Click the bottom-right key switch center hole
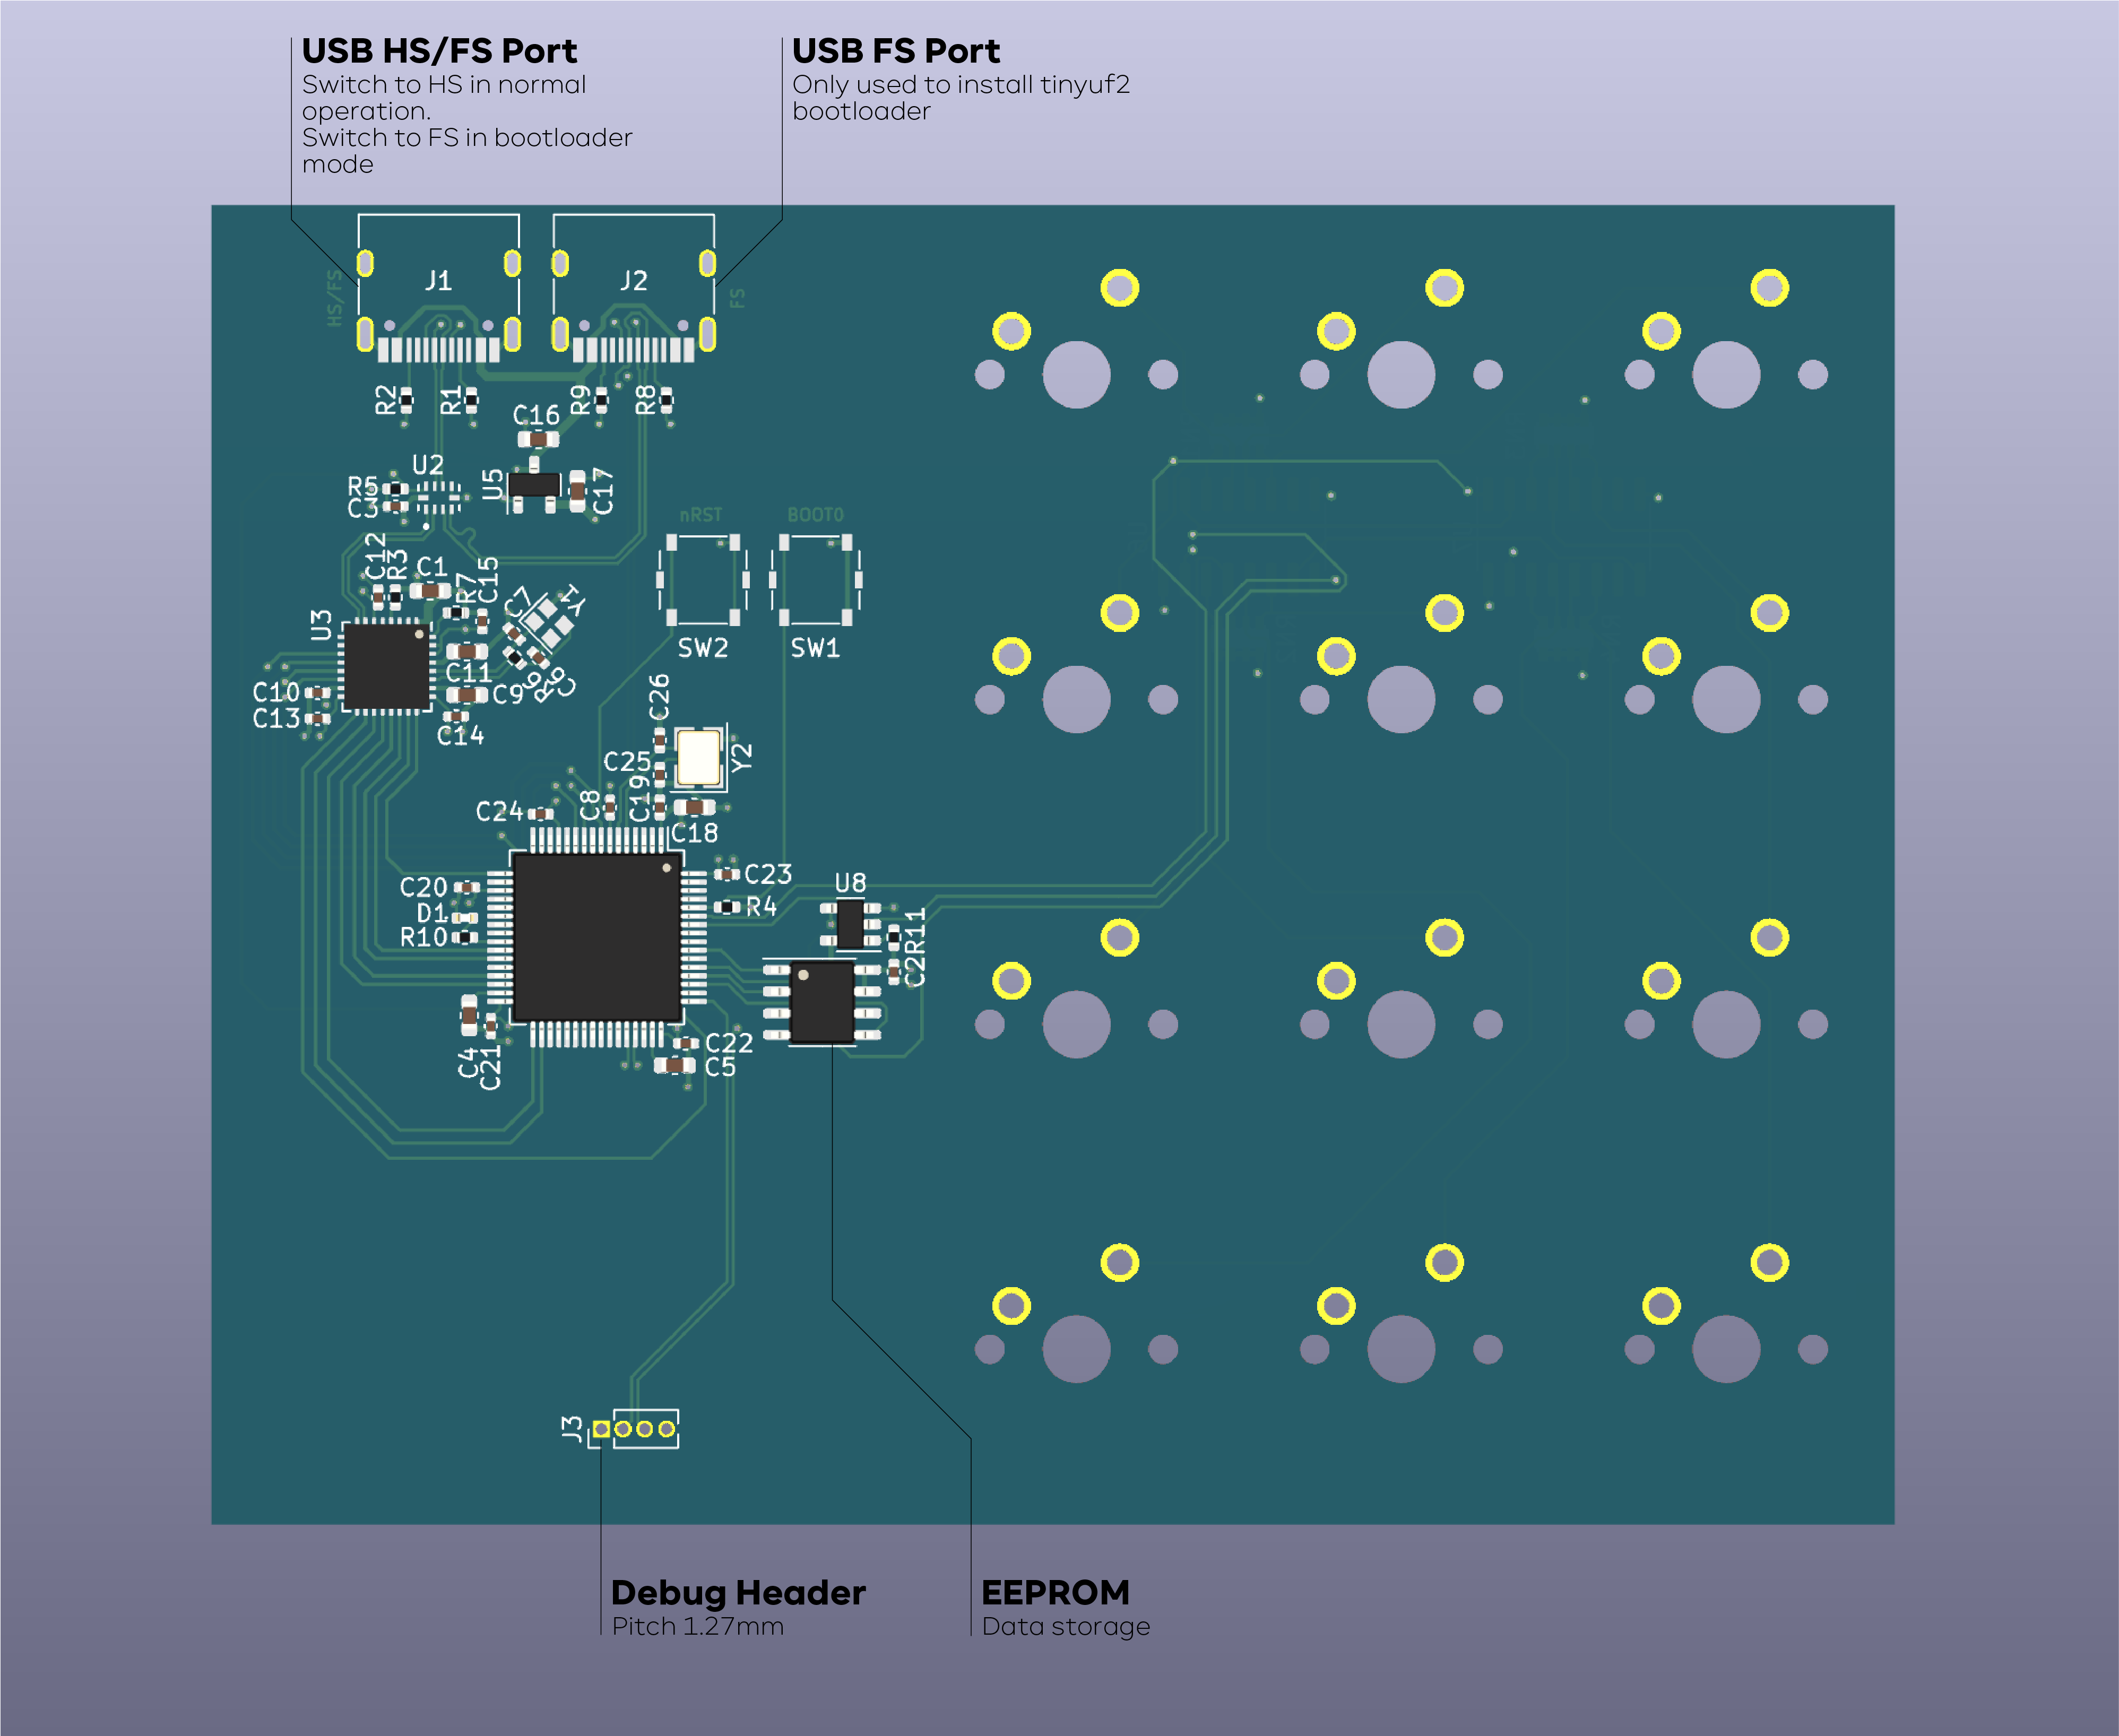The image size is (2119, 1736). (1726, 1349)
